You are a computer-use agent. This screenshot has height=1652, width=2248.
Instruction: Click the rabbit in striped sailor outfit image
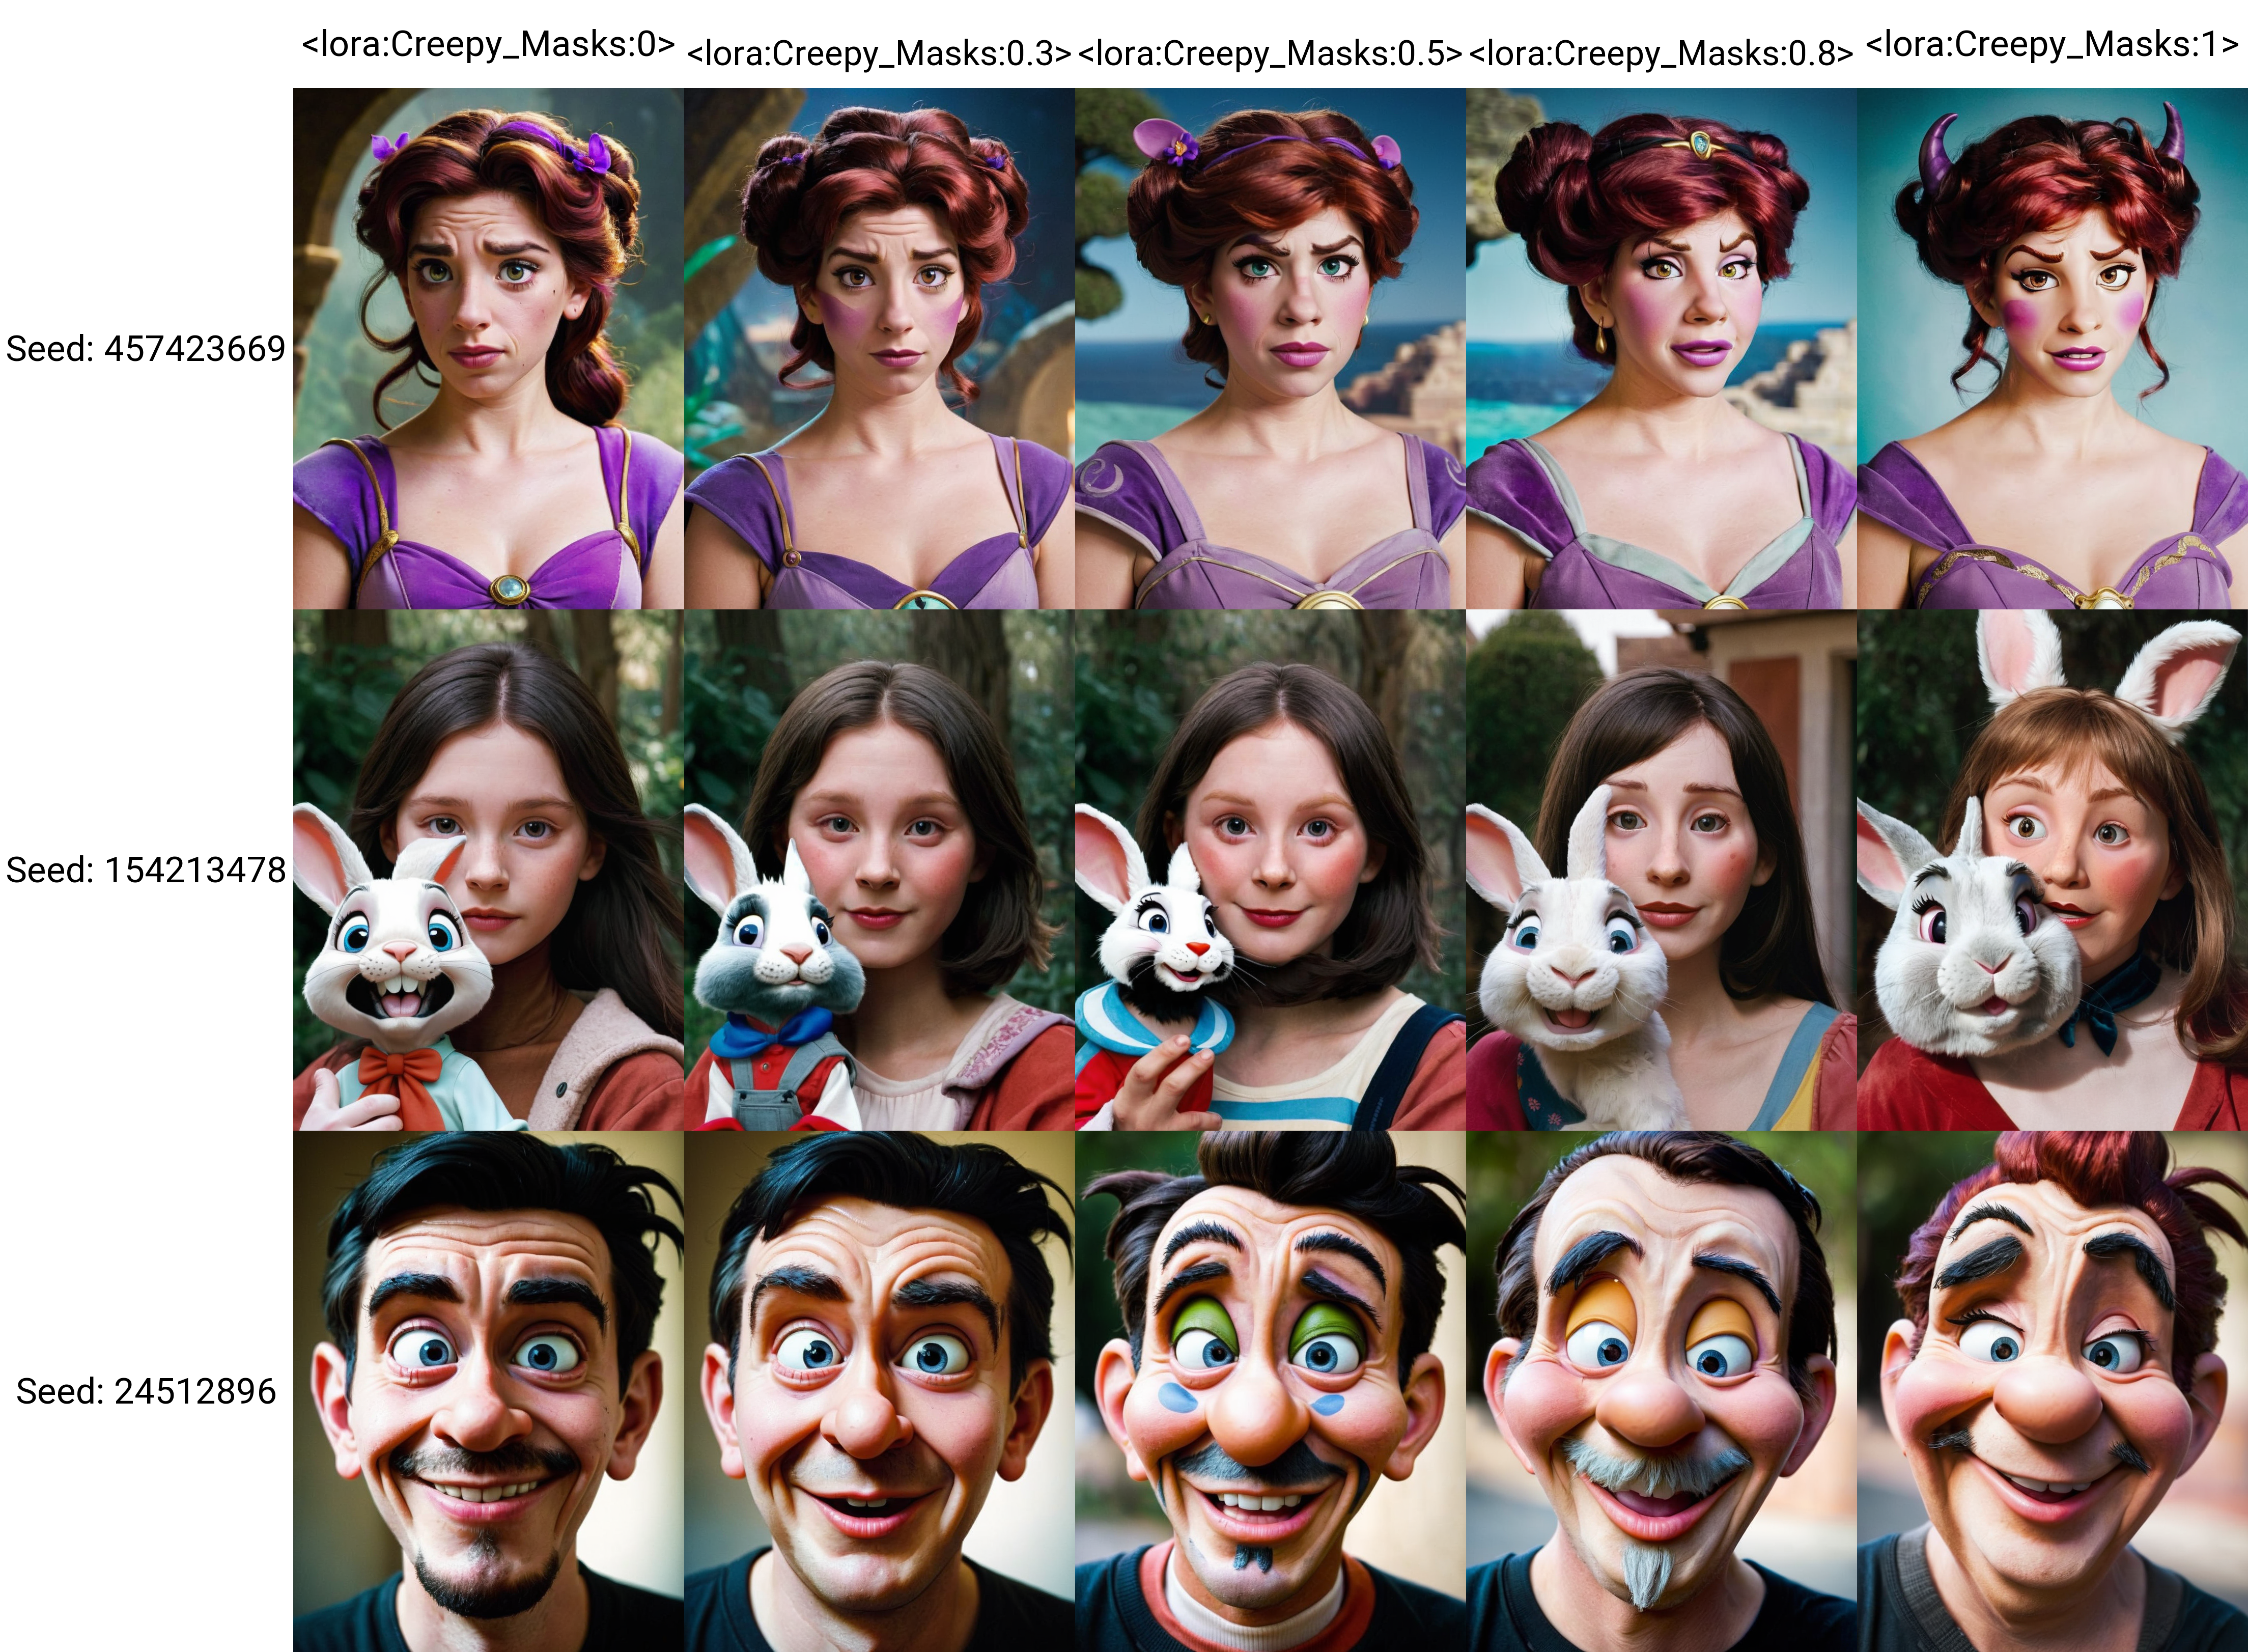click(x=1270, y=870)
